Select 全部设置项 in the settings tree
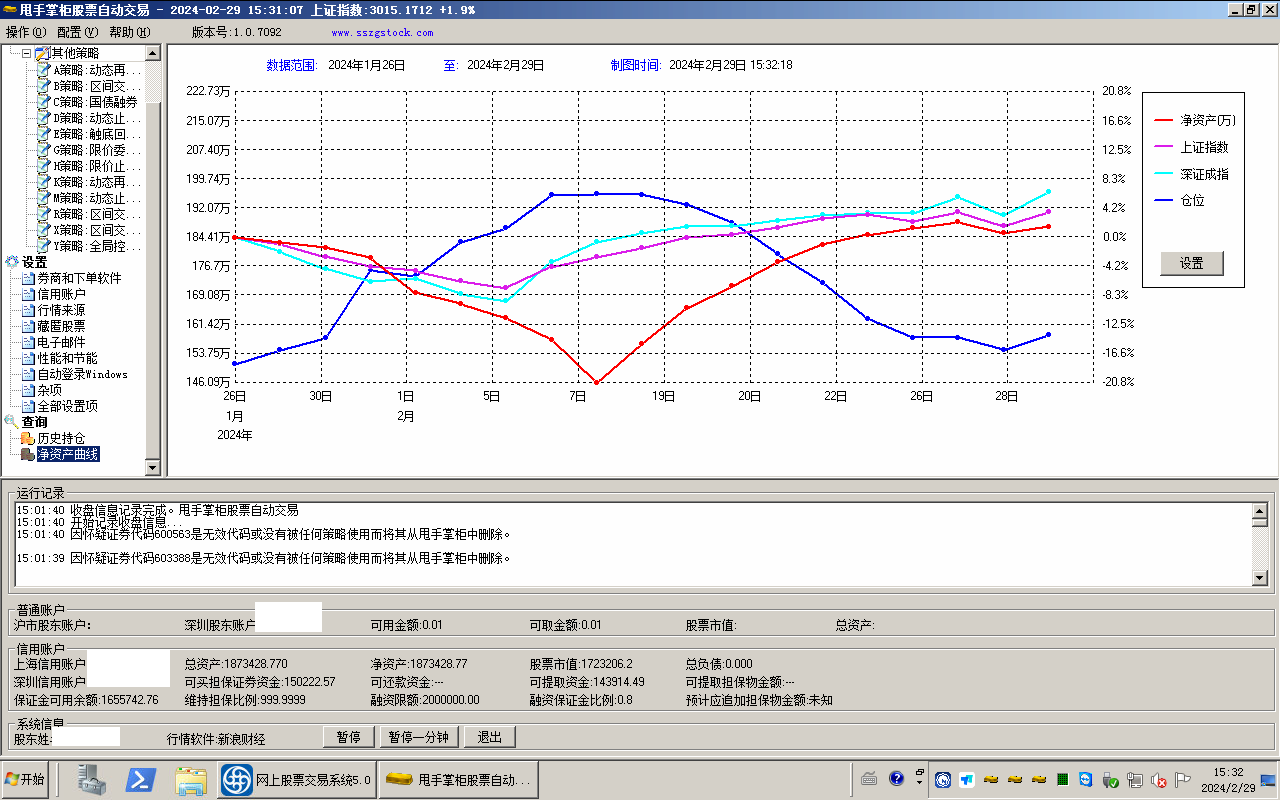Screen dimensions: 1280x800 (x=67, y=406)
